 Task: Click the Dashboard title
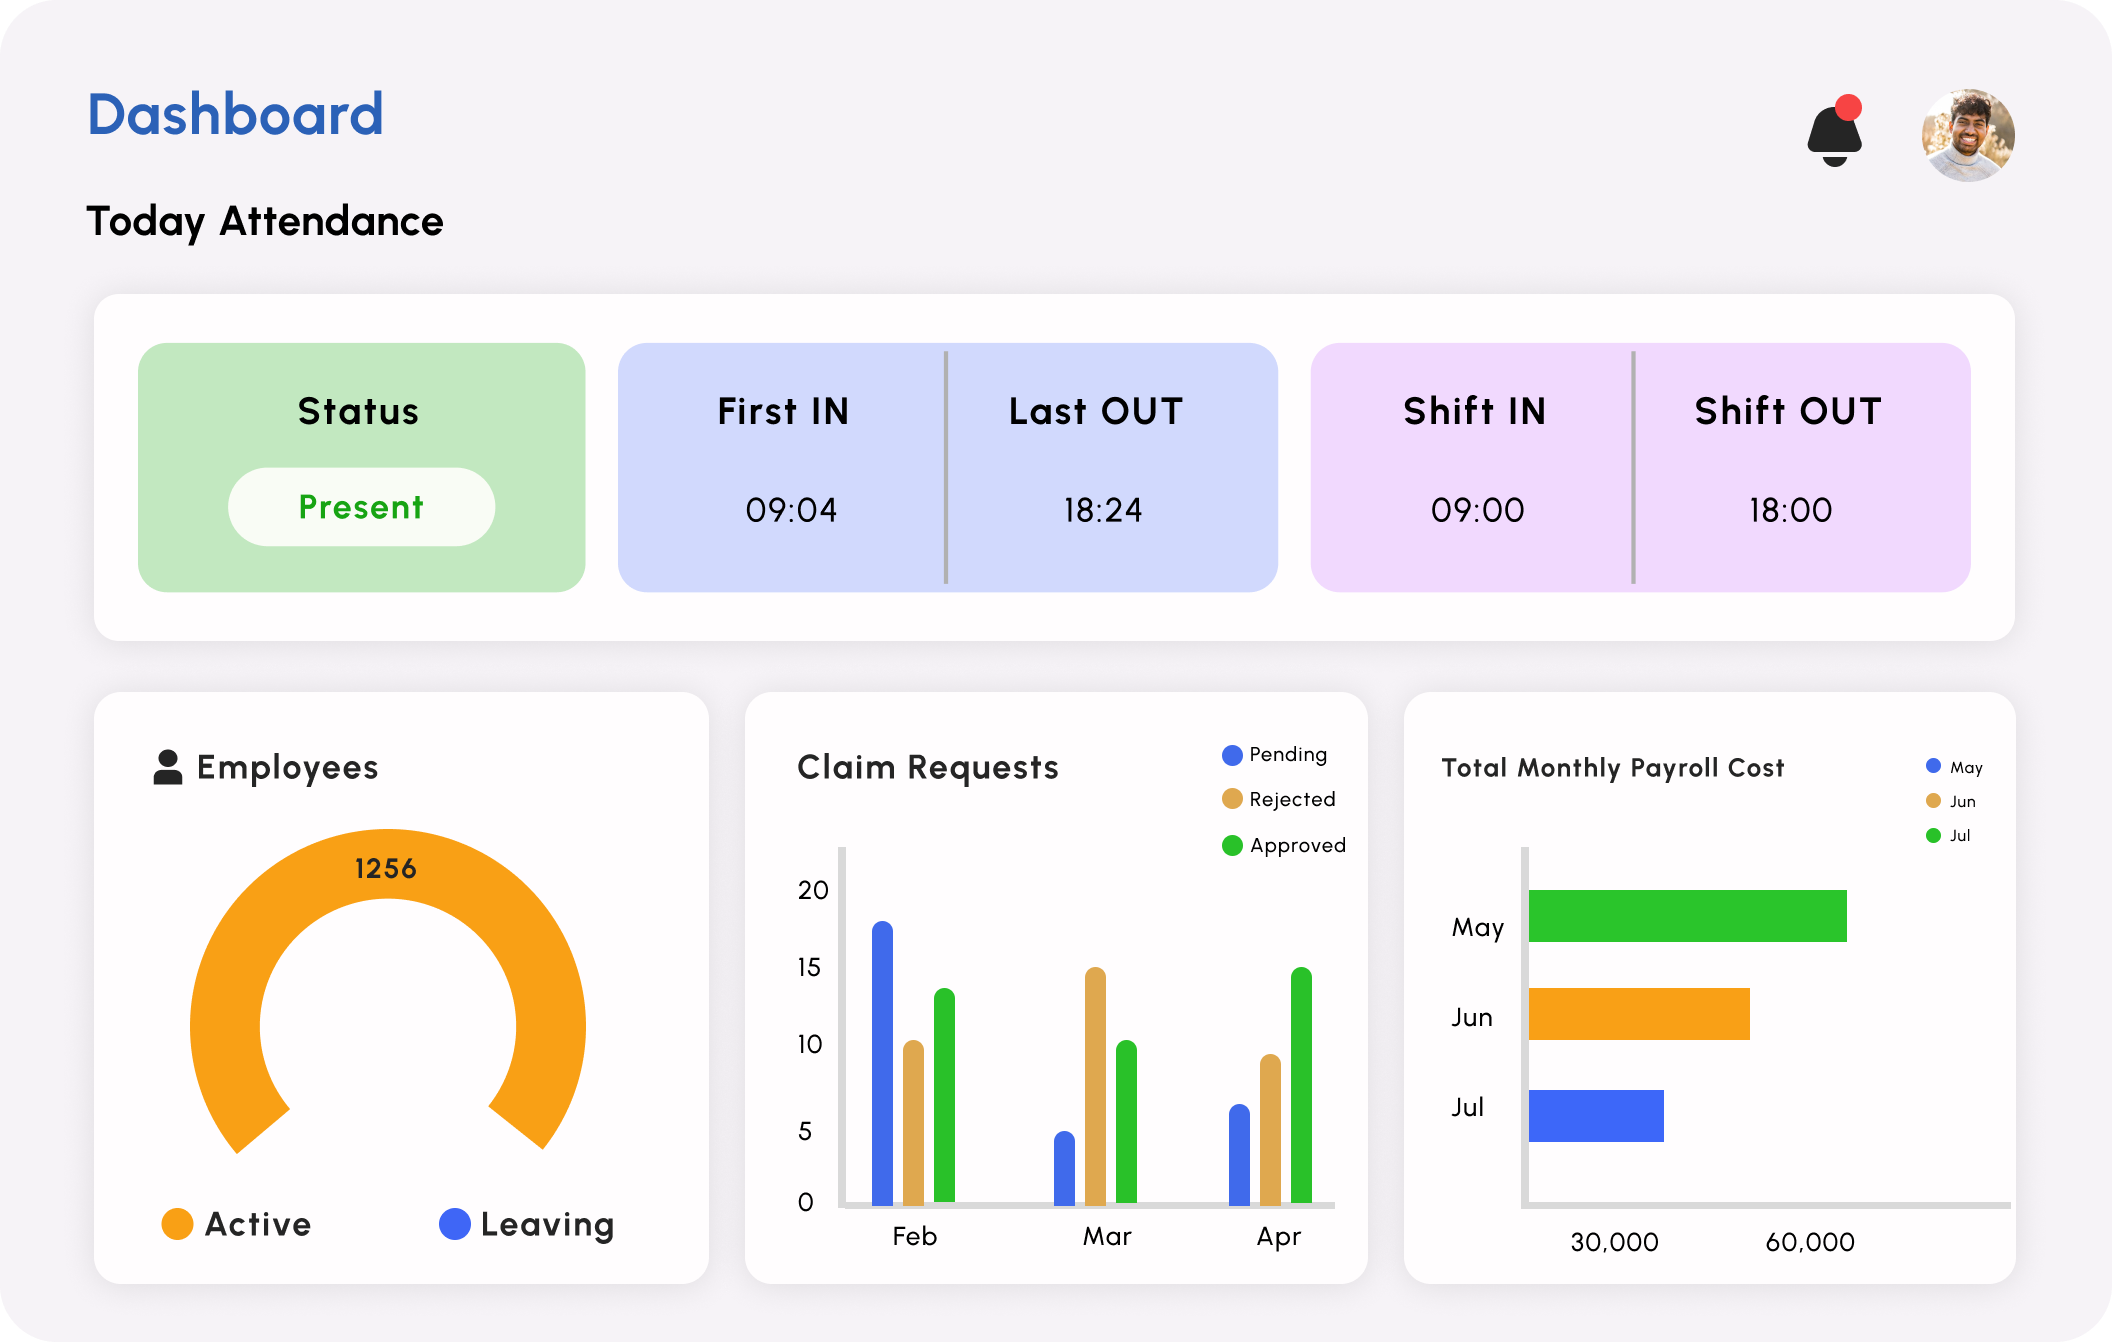[x=235, y=114]
